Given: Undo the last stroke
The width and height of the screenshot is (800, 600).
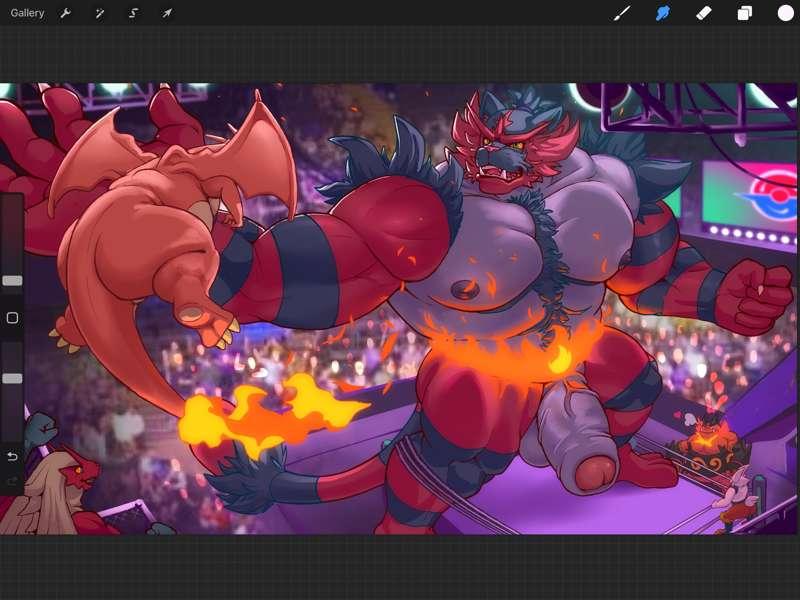Looking at the screenshot, I should [x=12, y=456].
